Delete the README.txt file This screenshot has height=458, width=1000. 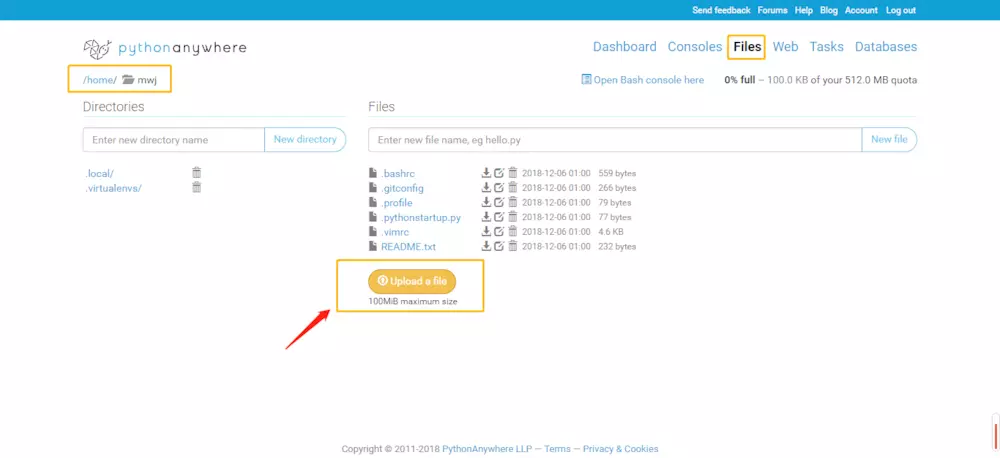point(513,246)
